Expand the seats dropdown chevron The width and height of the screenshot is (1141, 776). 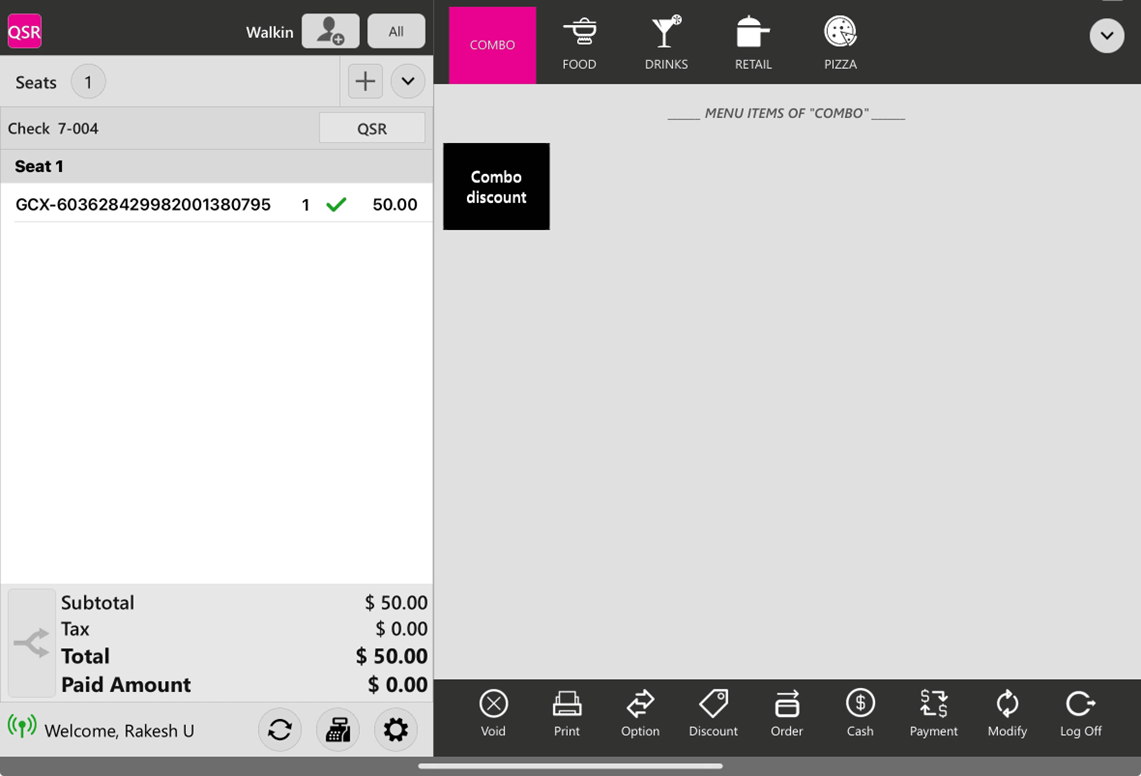click(x=408, y=82)
